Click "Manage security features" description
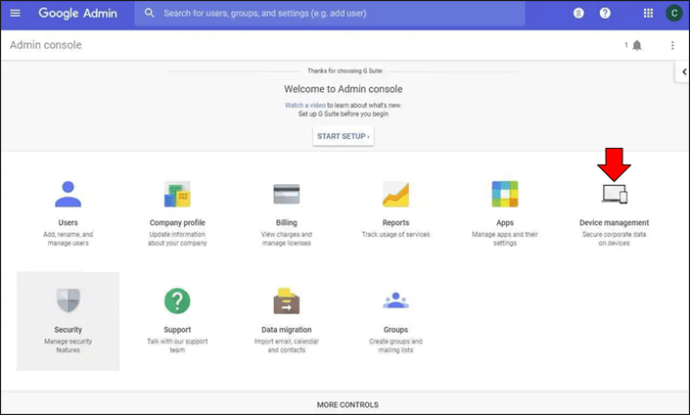 tap(68, 345)
